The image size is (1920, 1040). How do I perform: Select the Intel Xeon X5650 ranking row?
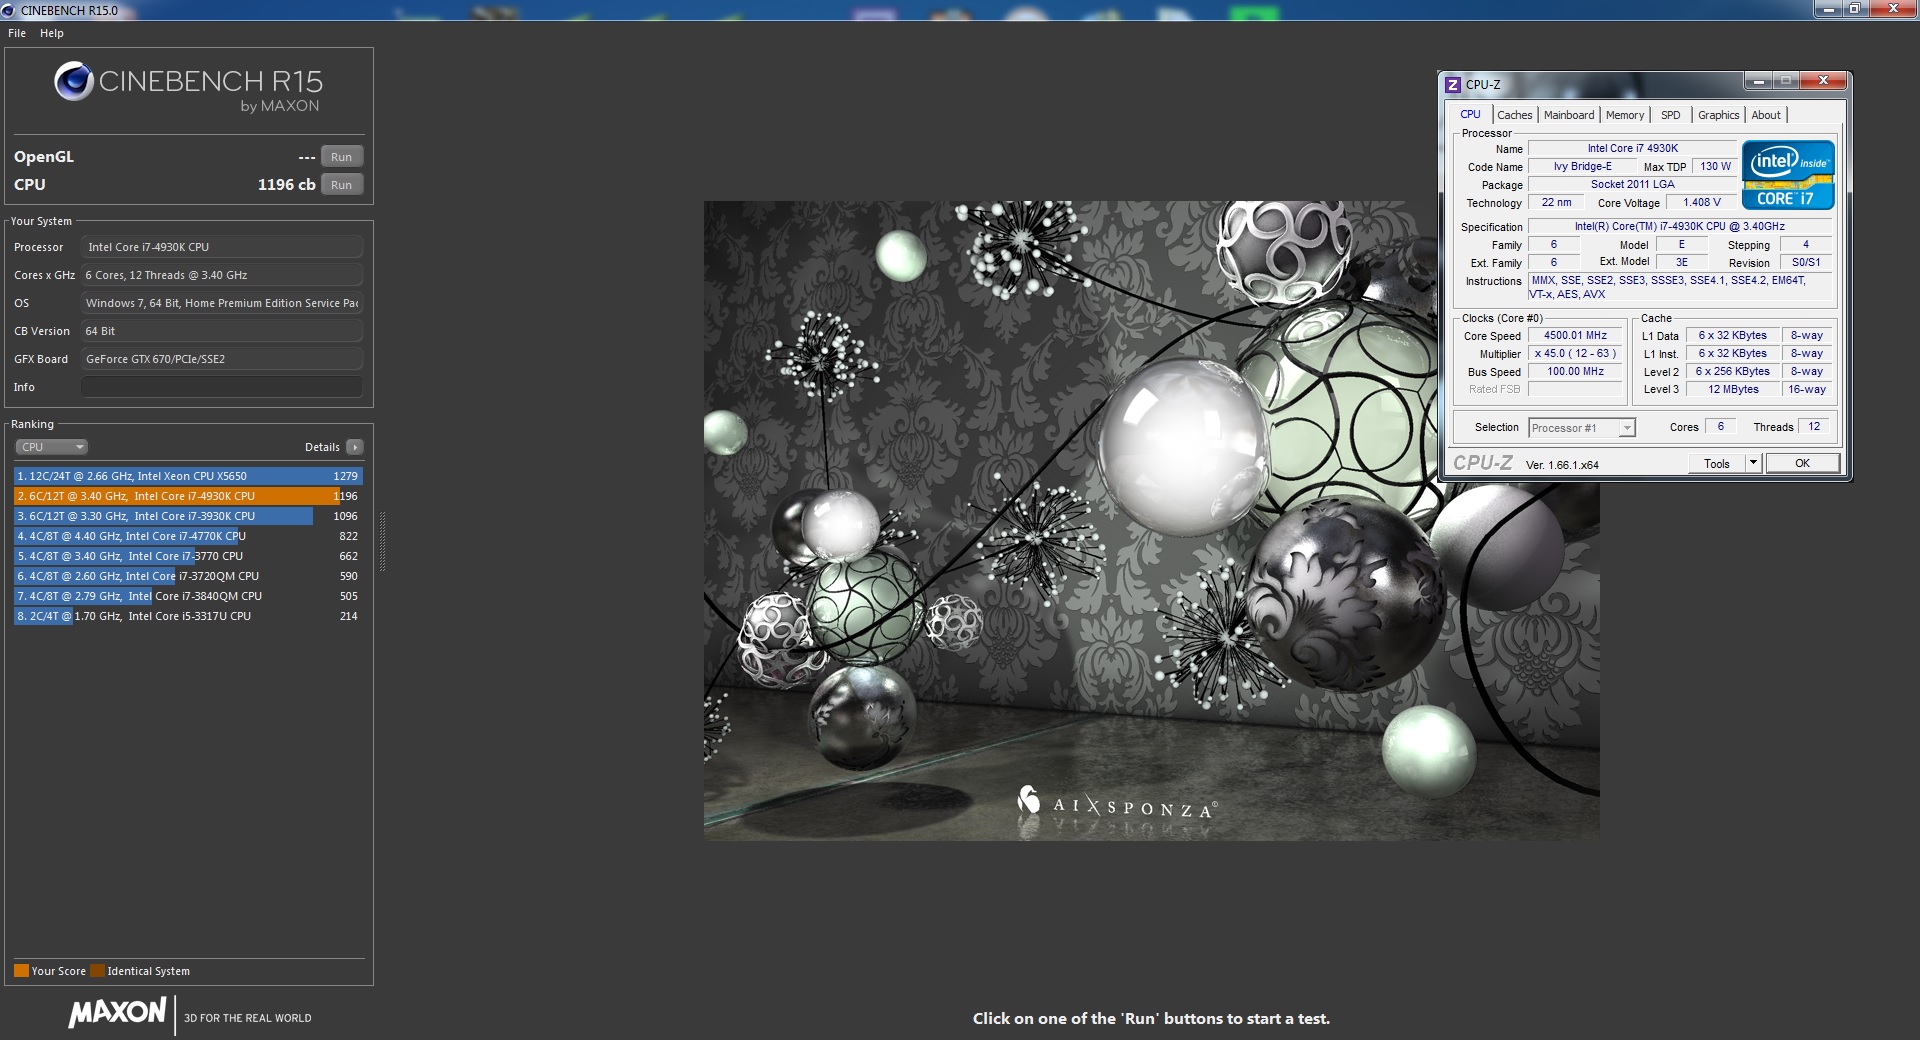pos(187,476)
